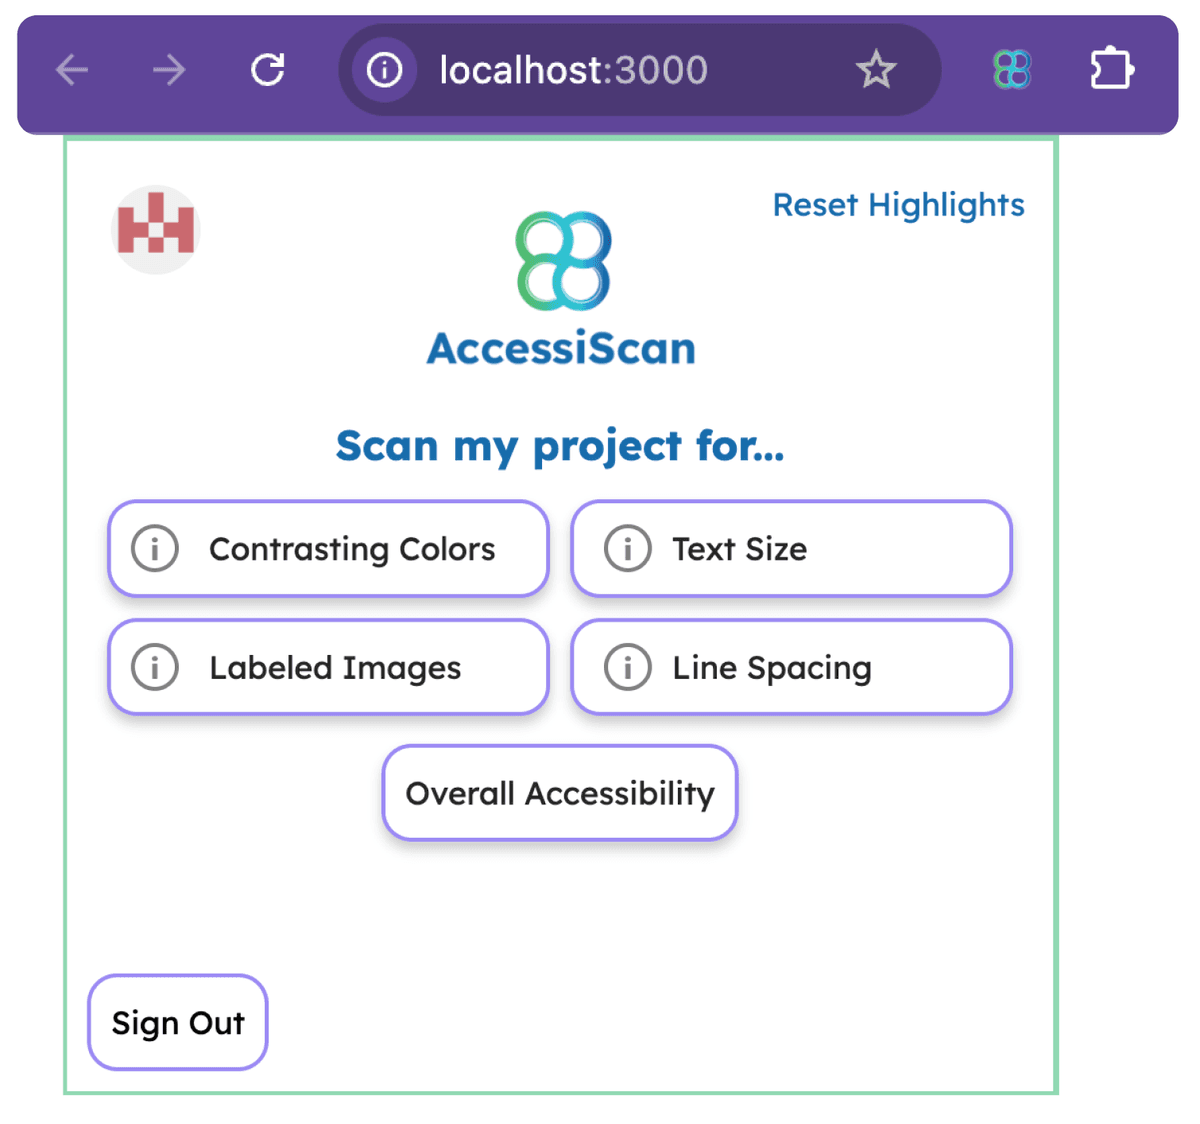Select Sign Out
The height and width of the screenshot is (1124, 1200).
[x=177, y=1022]
